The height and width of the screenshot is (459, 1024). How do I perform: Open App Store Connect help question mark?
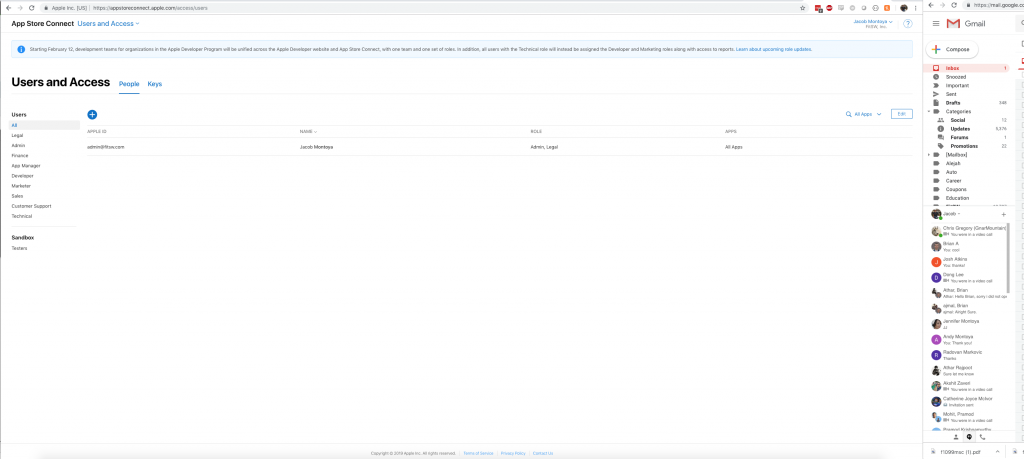click(907, 24)
